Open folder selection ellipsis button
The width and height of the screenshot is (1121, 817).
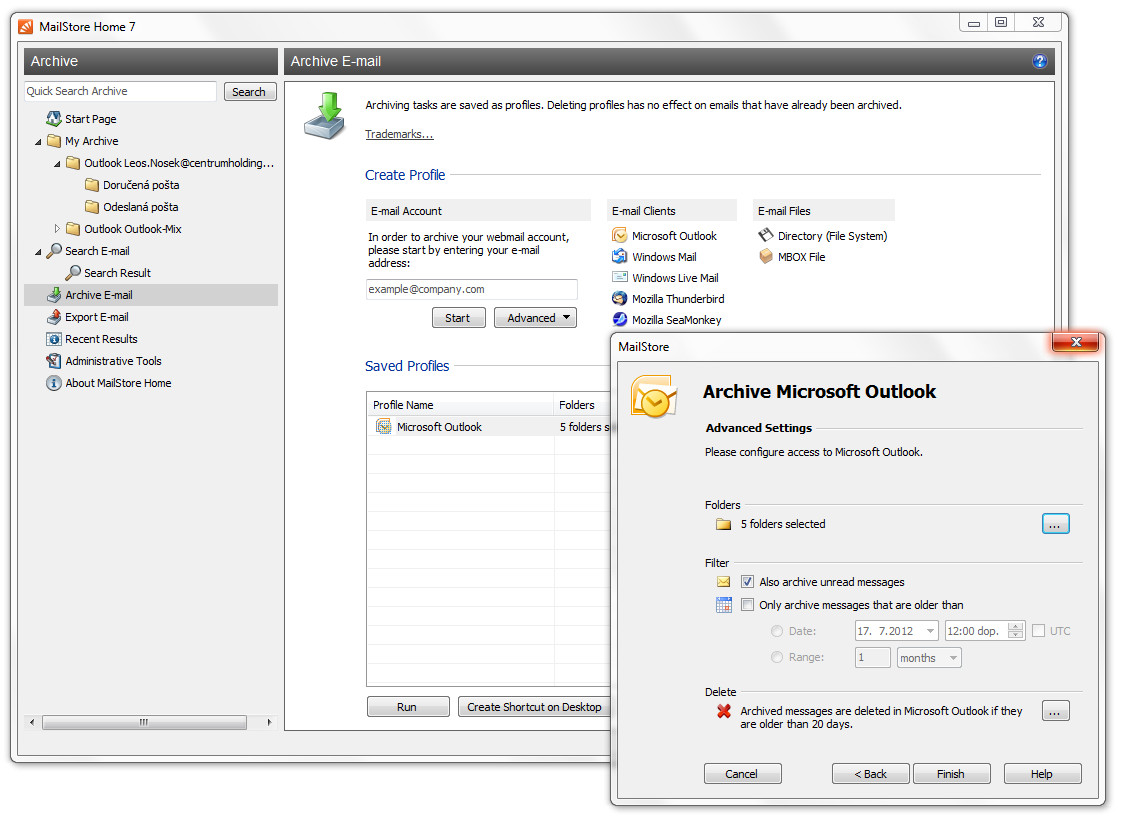tap(1055, 524)
